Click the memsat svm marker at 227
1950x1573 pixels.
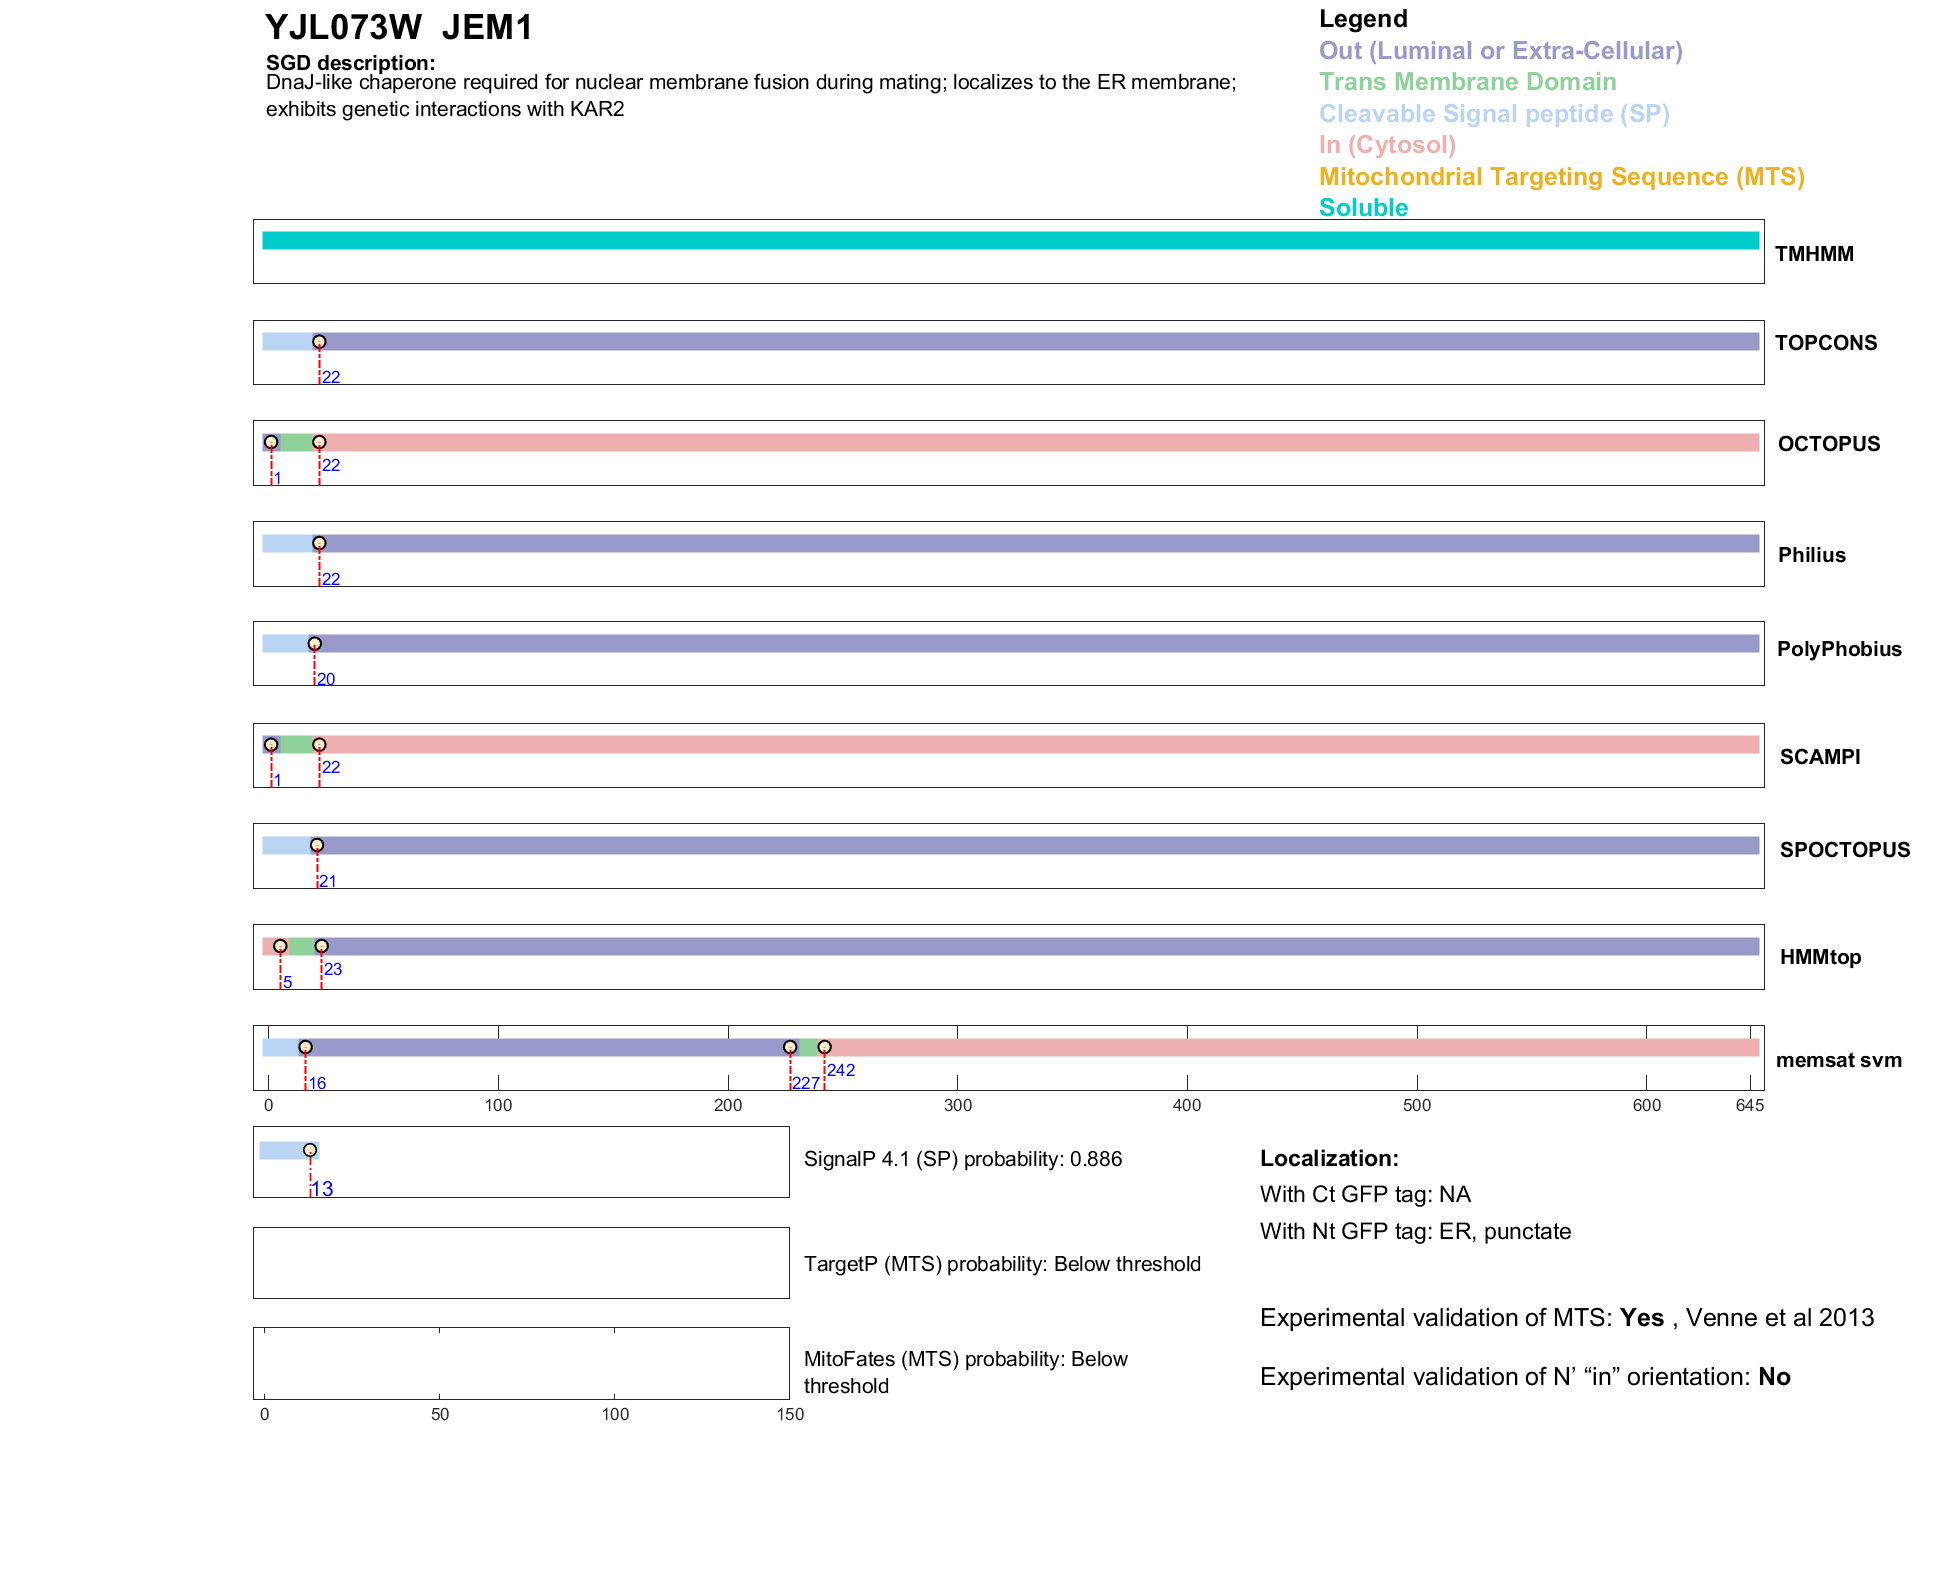[x=790, y=1047]
